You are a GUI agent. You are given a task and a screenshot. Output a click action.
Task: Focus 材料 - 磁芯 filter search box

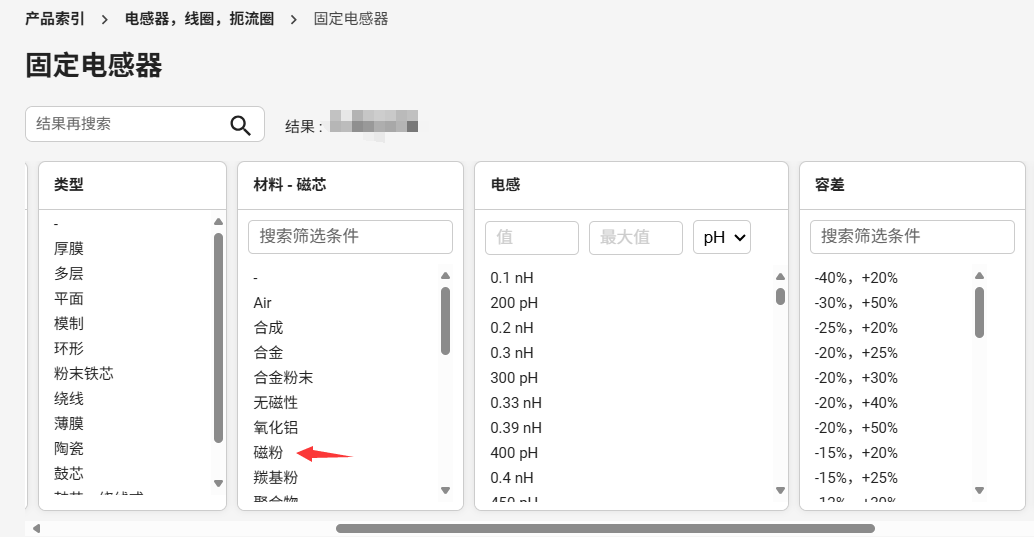click(x=350, y=237)
